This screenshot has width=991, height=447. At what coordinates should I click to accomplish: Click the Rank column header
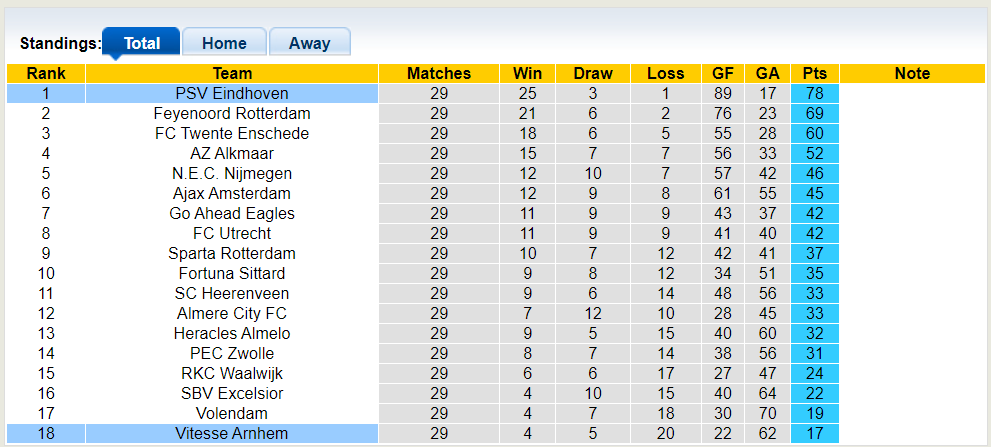46,73
